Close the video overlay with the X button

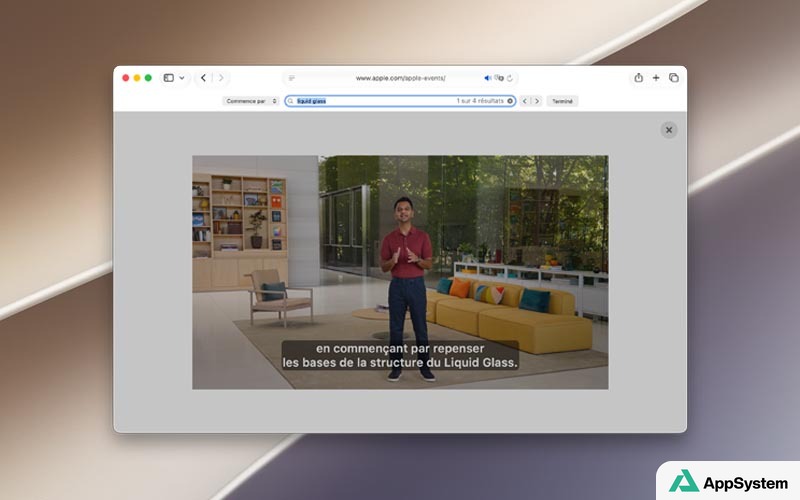click(669, 130)
